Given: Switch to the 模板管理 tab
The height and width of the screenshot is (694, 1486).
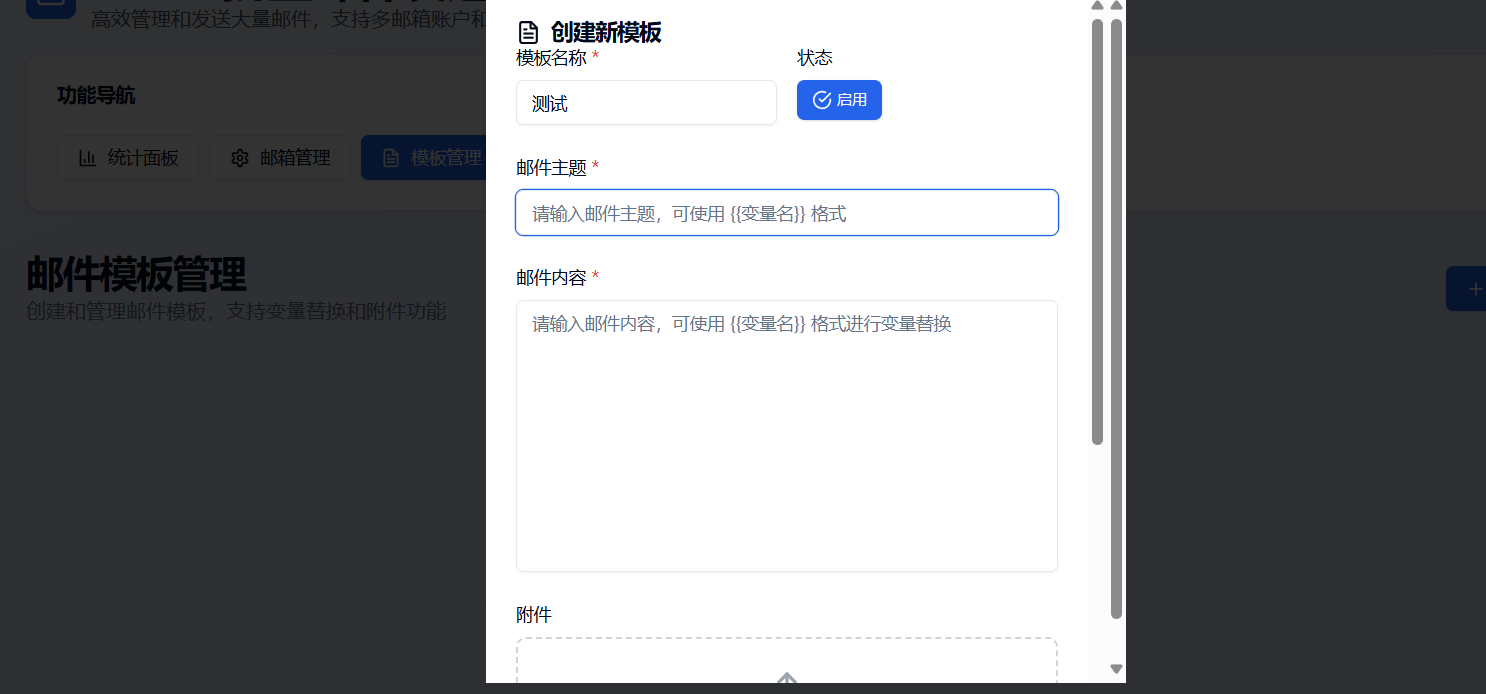Looking at the screenshot, I should (424, 158).
